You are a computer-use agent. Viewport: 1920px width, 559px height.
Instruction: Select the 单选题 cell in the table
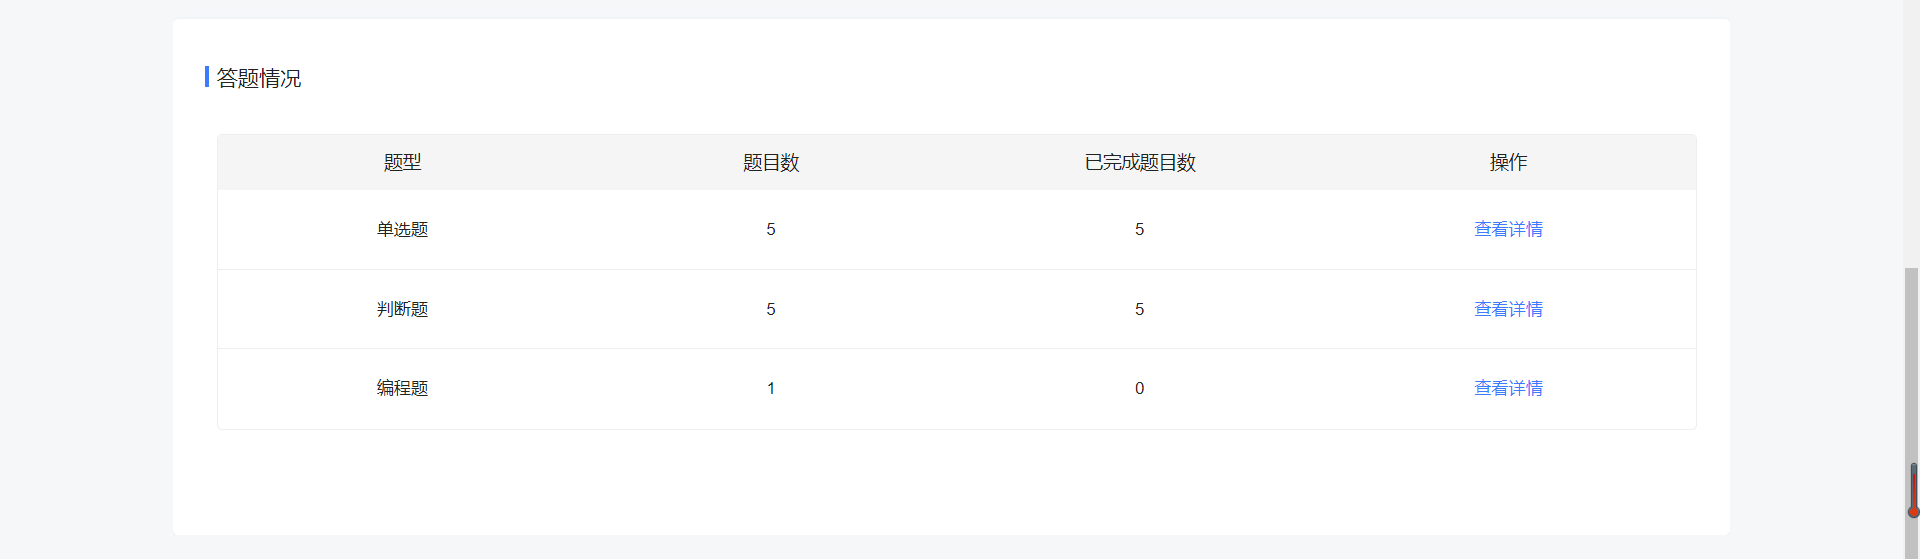pos(402,229)
